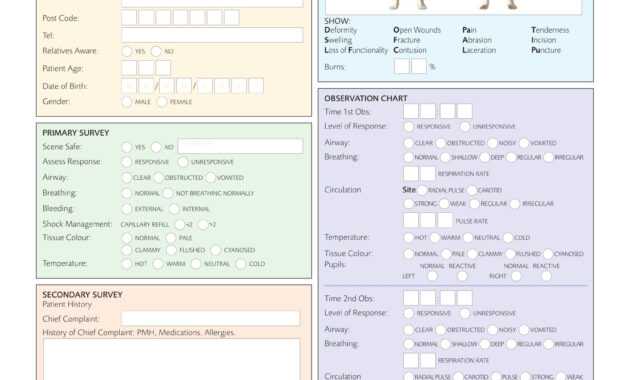
Task: Click the first 1st Obs Respiration Rate box
Action: point(411,174)
